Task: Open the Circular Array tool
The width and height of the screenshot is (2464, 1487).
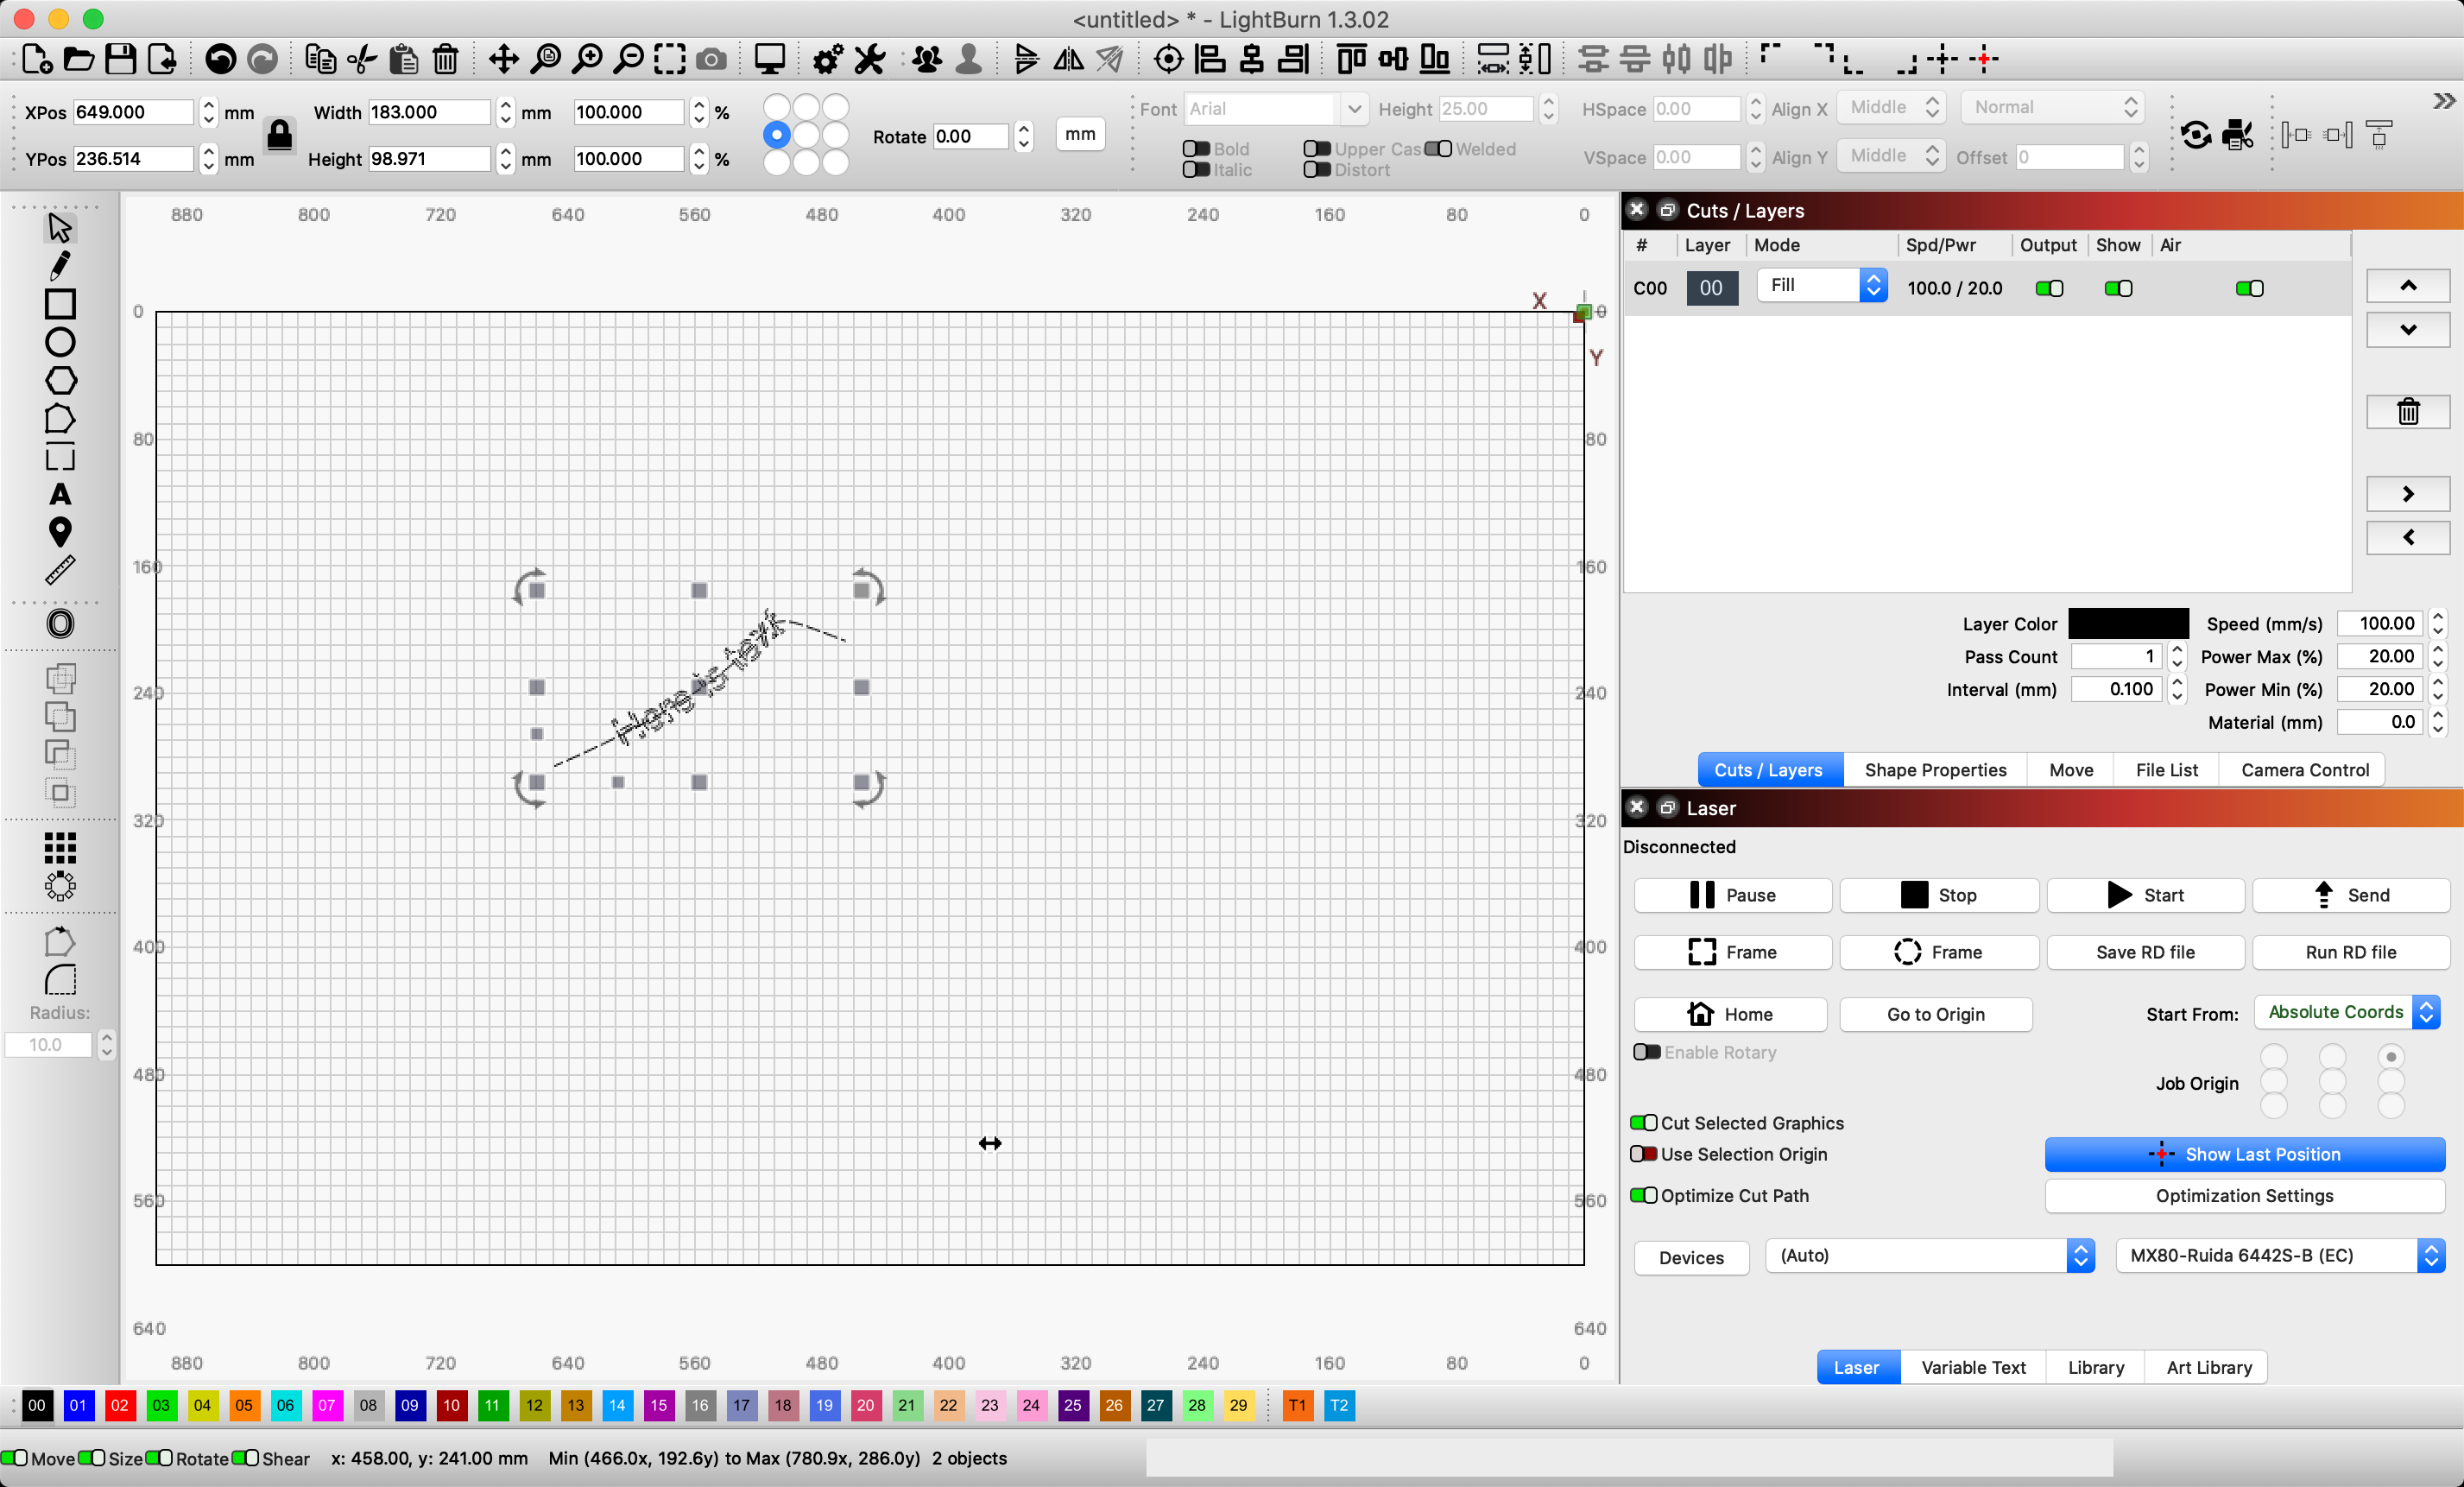Action: tap(60, 886)
